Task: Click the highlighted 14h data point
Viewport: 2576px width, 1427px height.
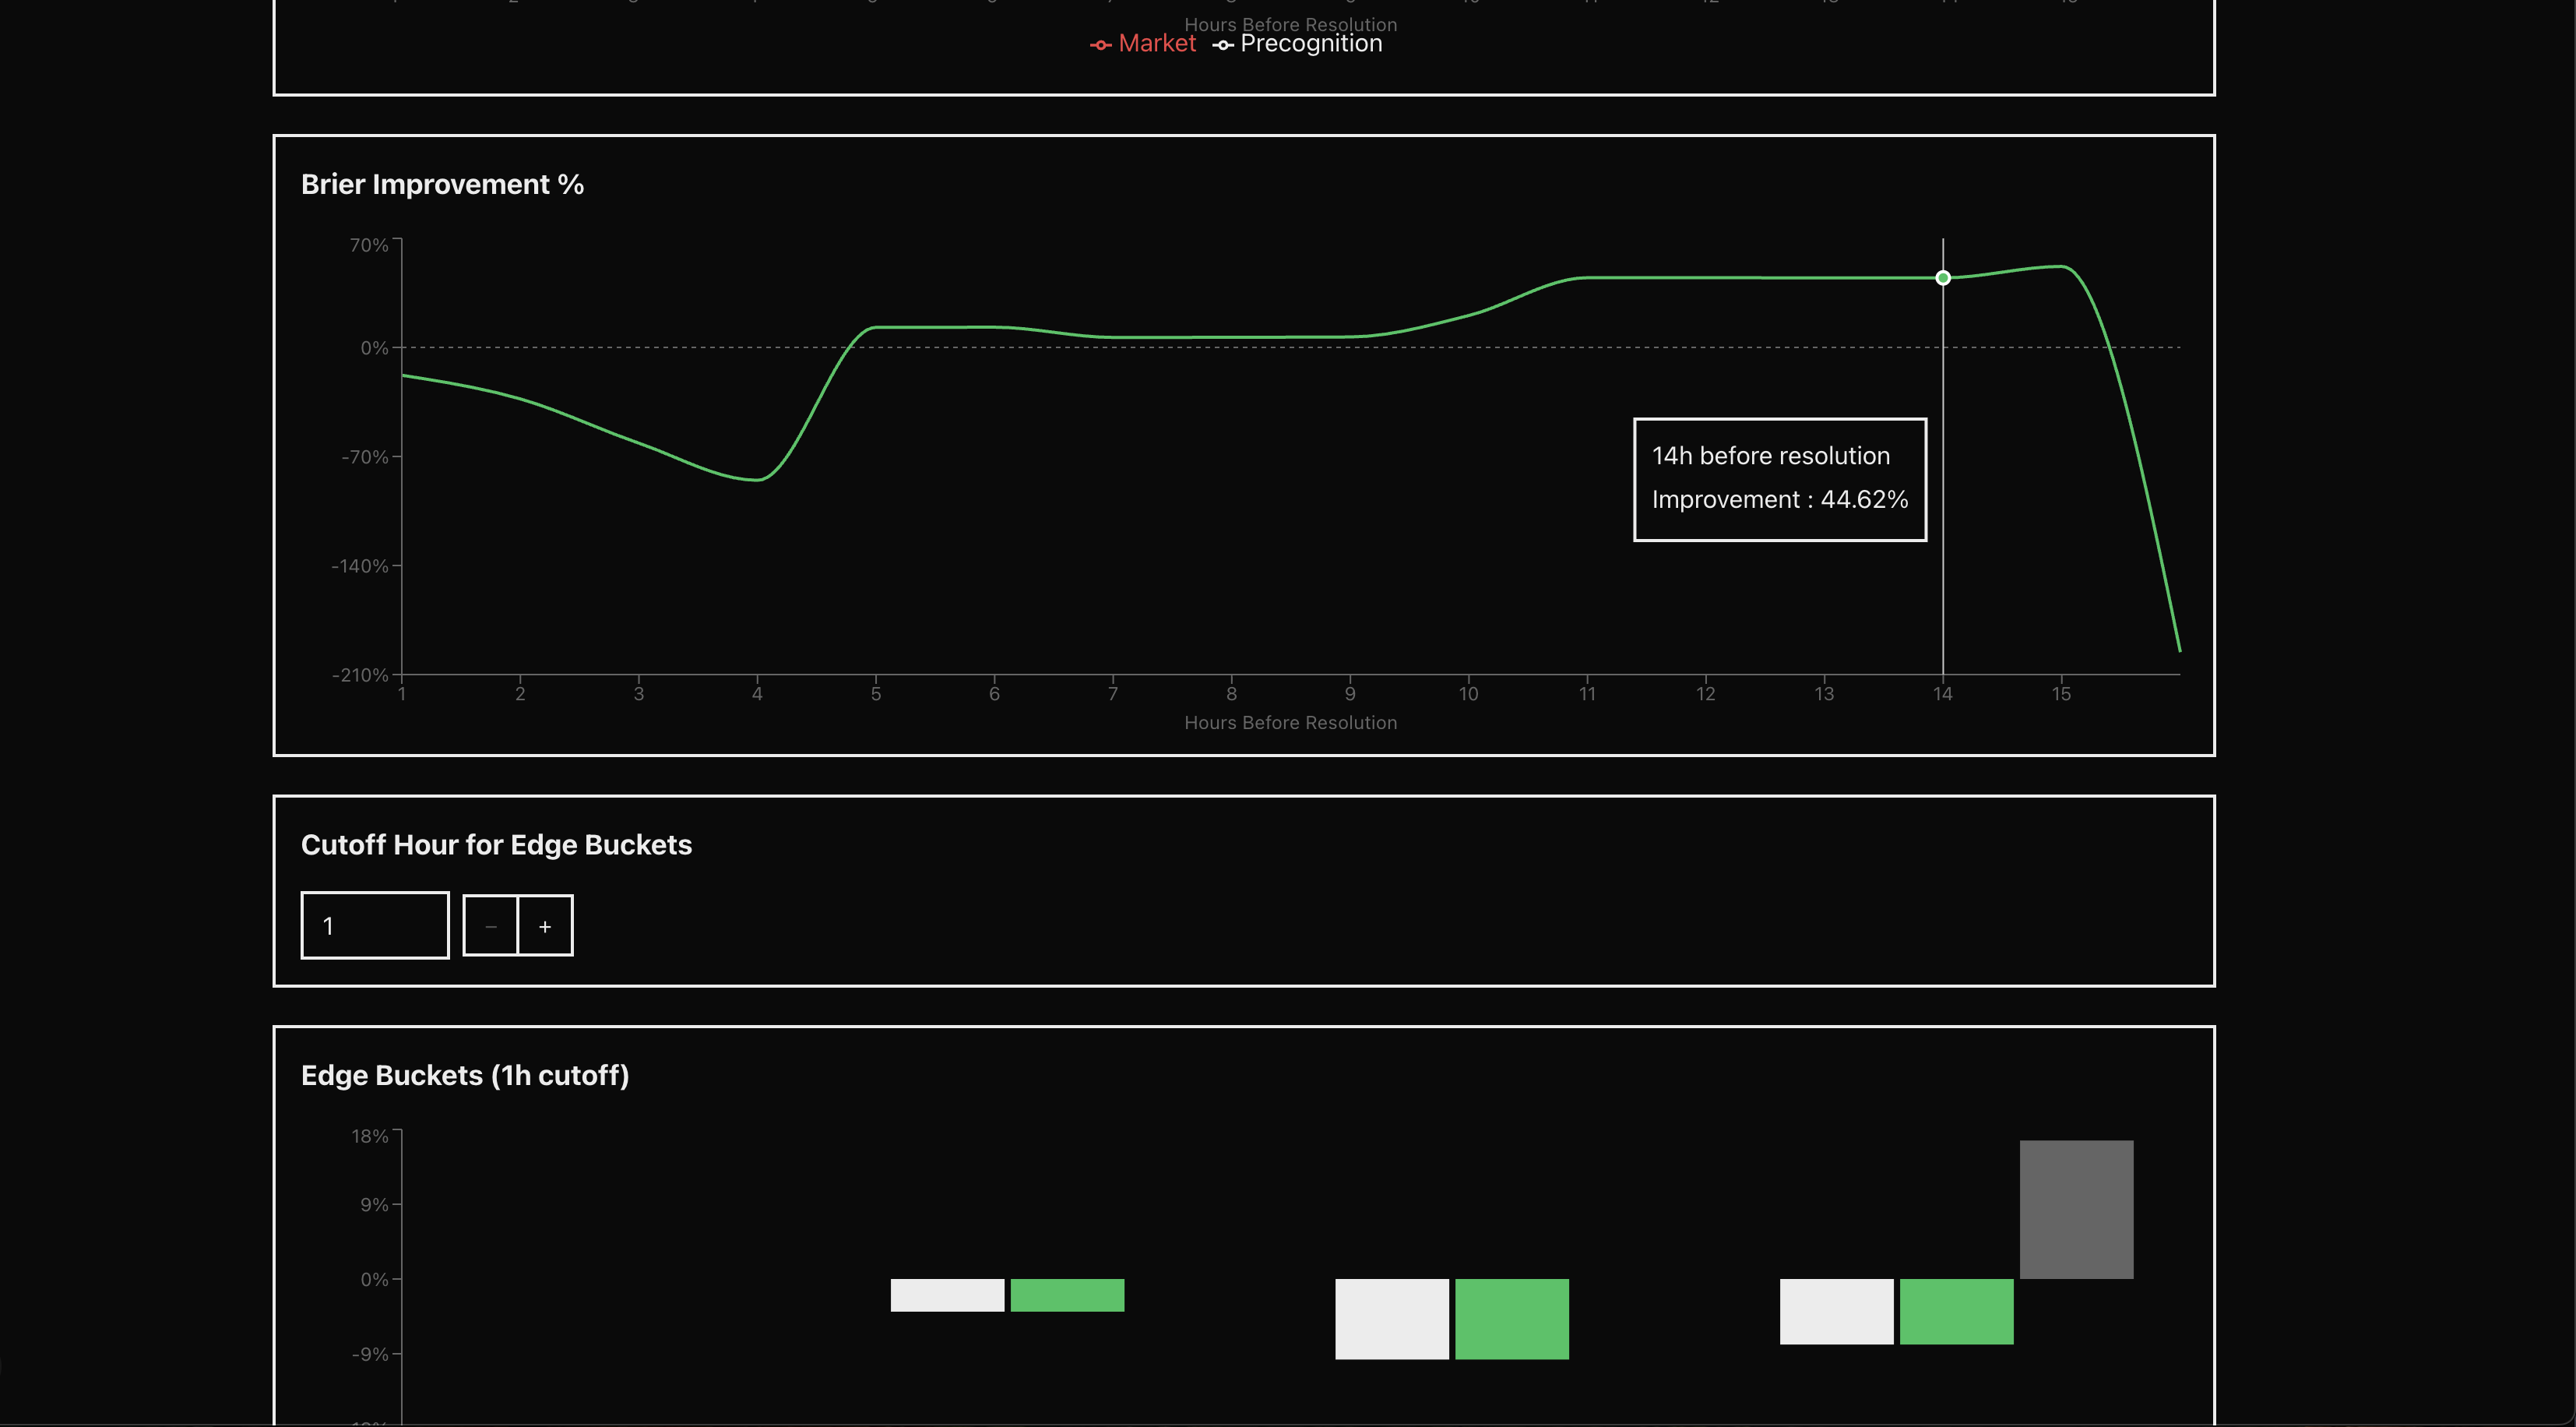Action: coord(1942,278)
